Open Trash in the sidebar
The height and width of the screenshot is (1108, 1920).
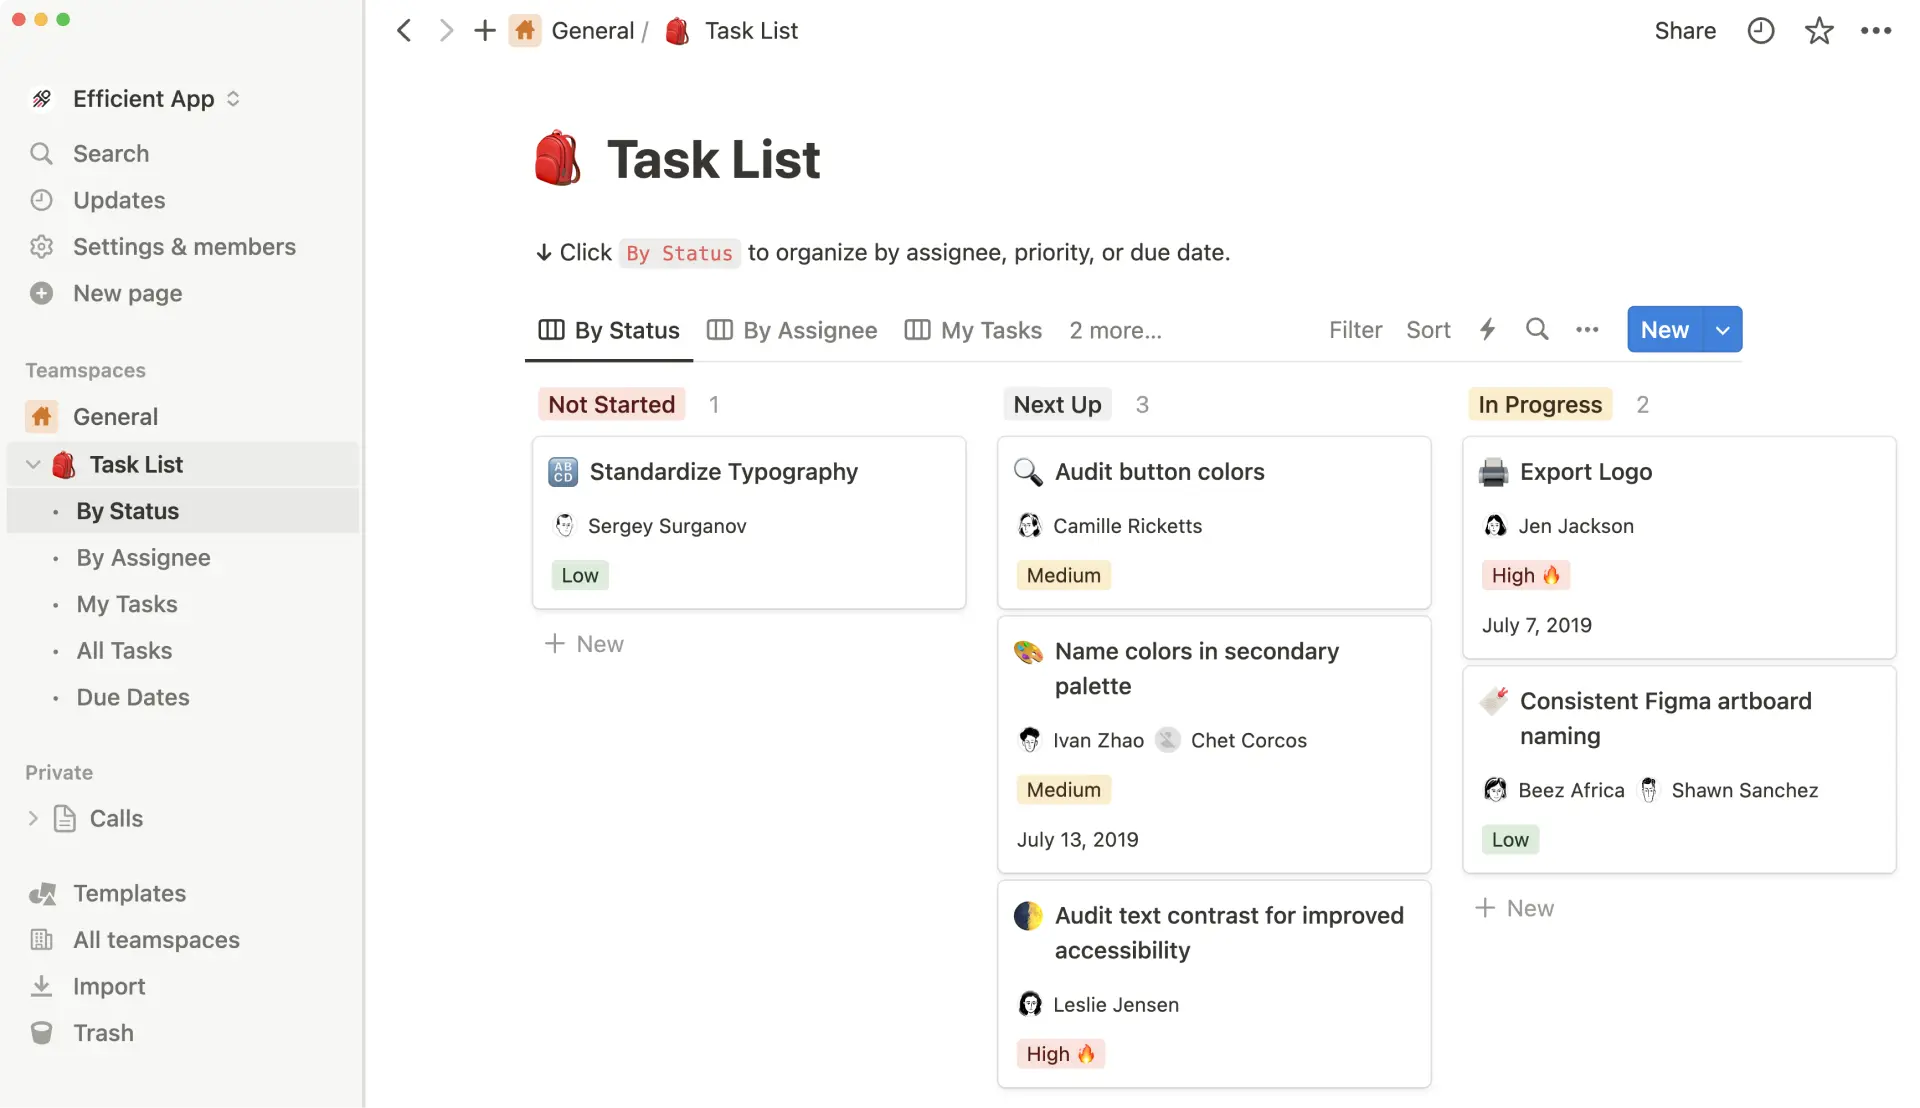coord(103,1033)
